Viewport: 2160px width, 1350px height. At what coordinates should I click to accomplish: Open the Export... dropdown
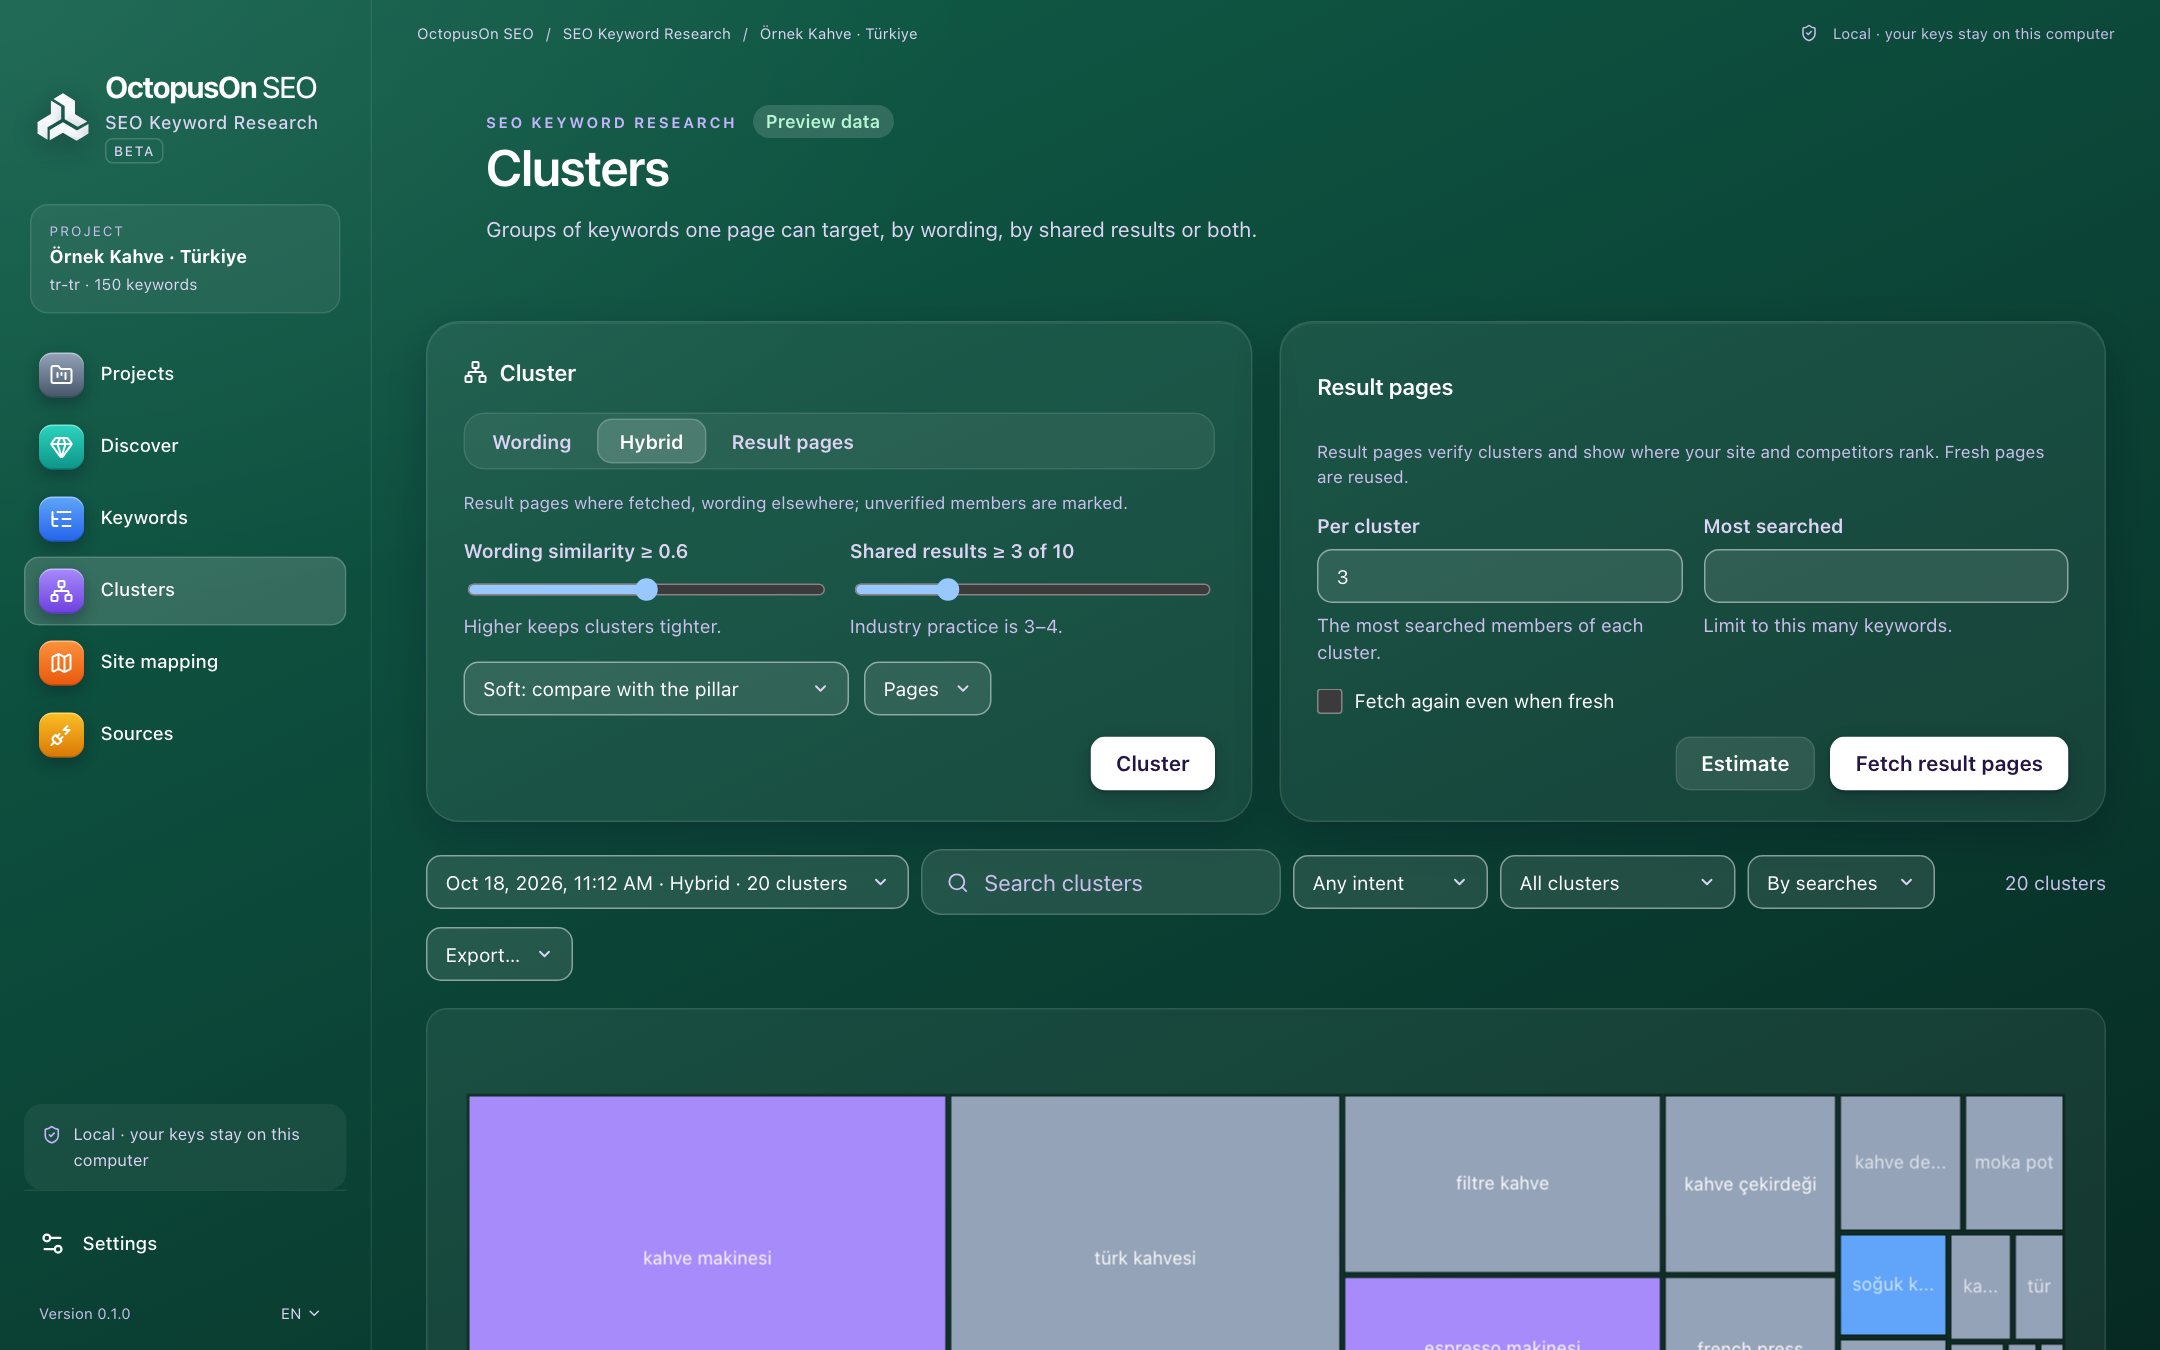coord(499,955)
